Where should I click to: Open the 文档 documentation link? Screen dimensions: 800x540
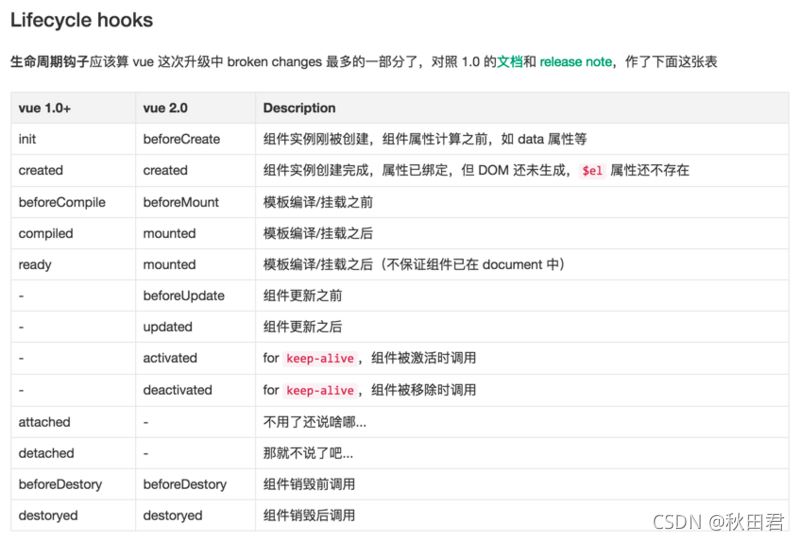point(510,62)
